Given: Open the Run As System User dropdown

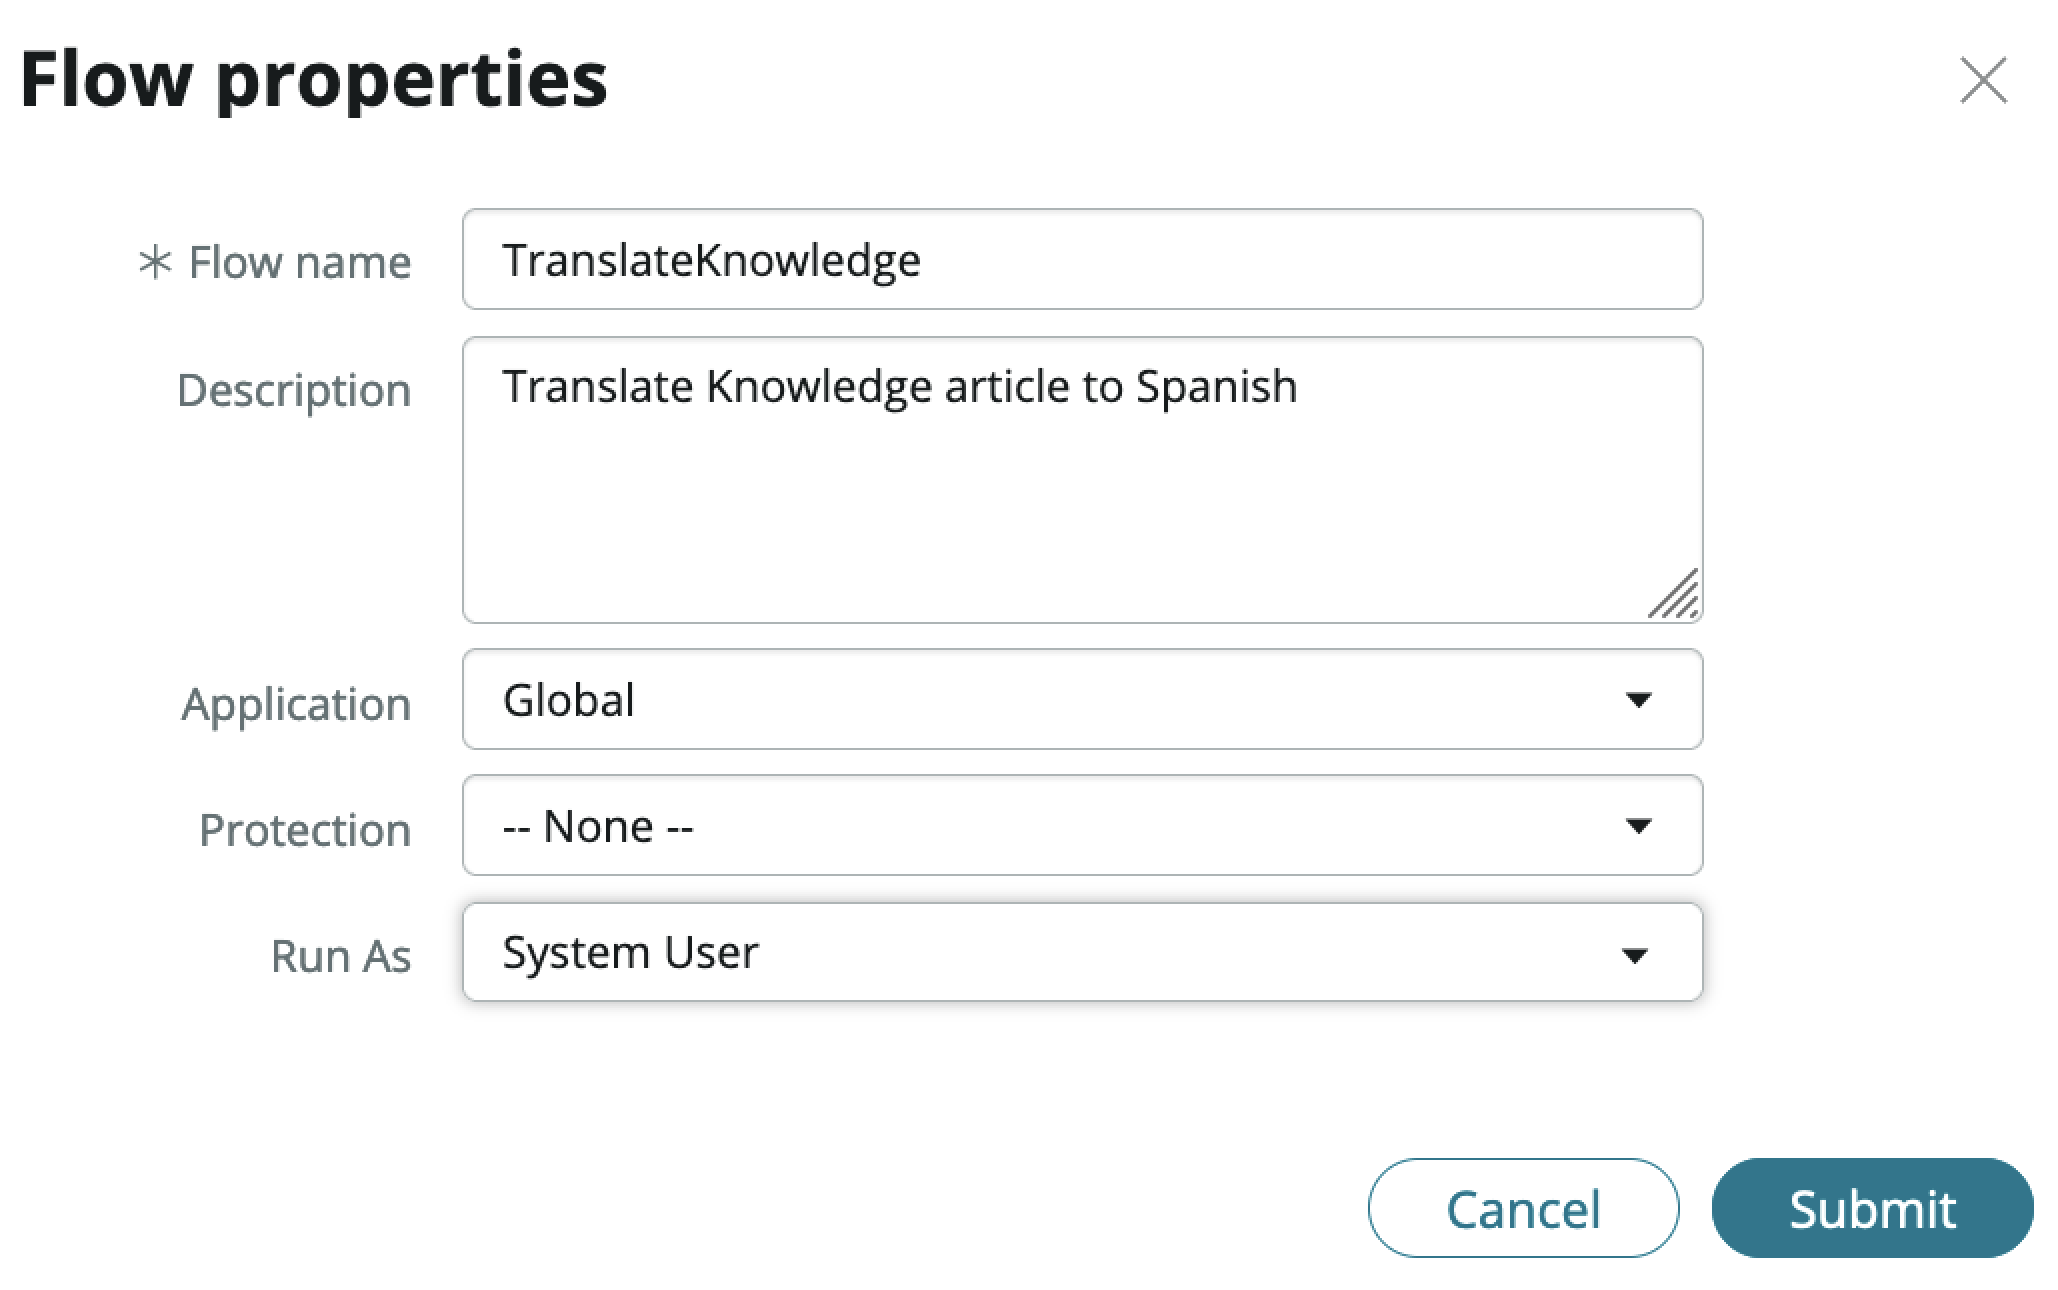Looking at the screenshot, I should (1080, 952).
